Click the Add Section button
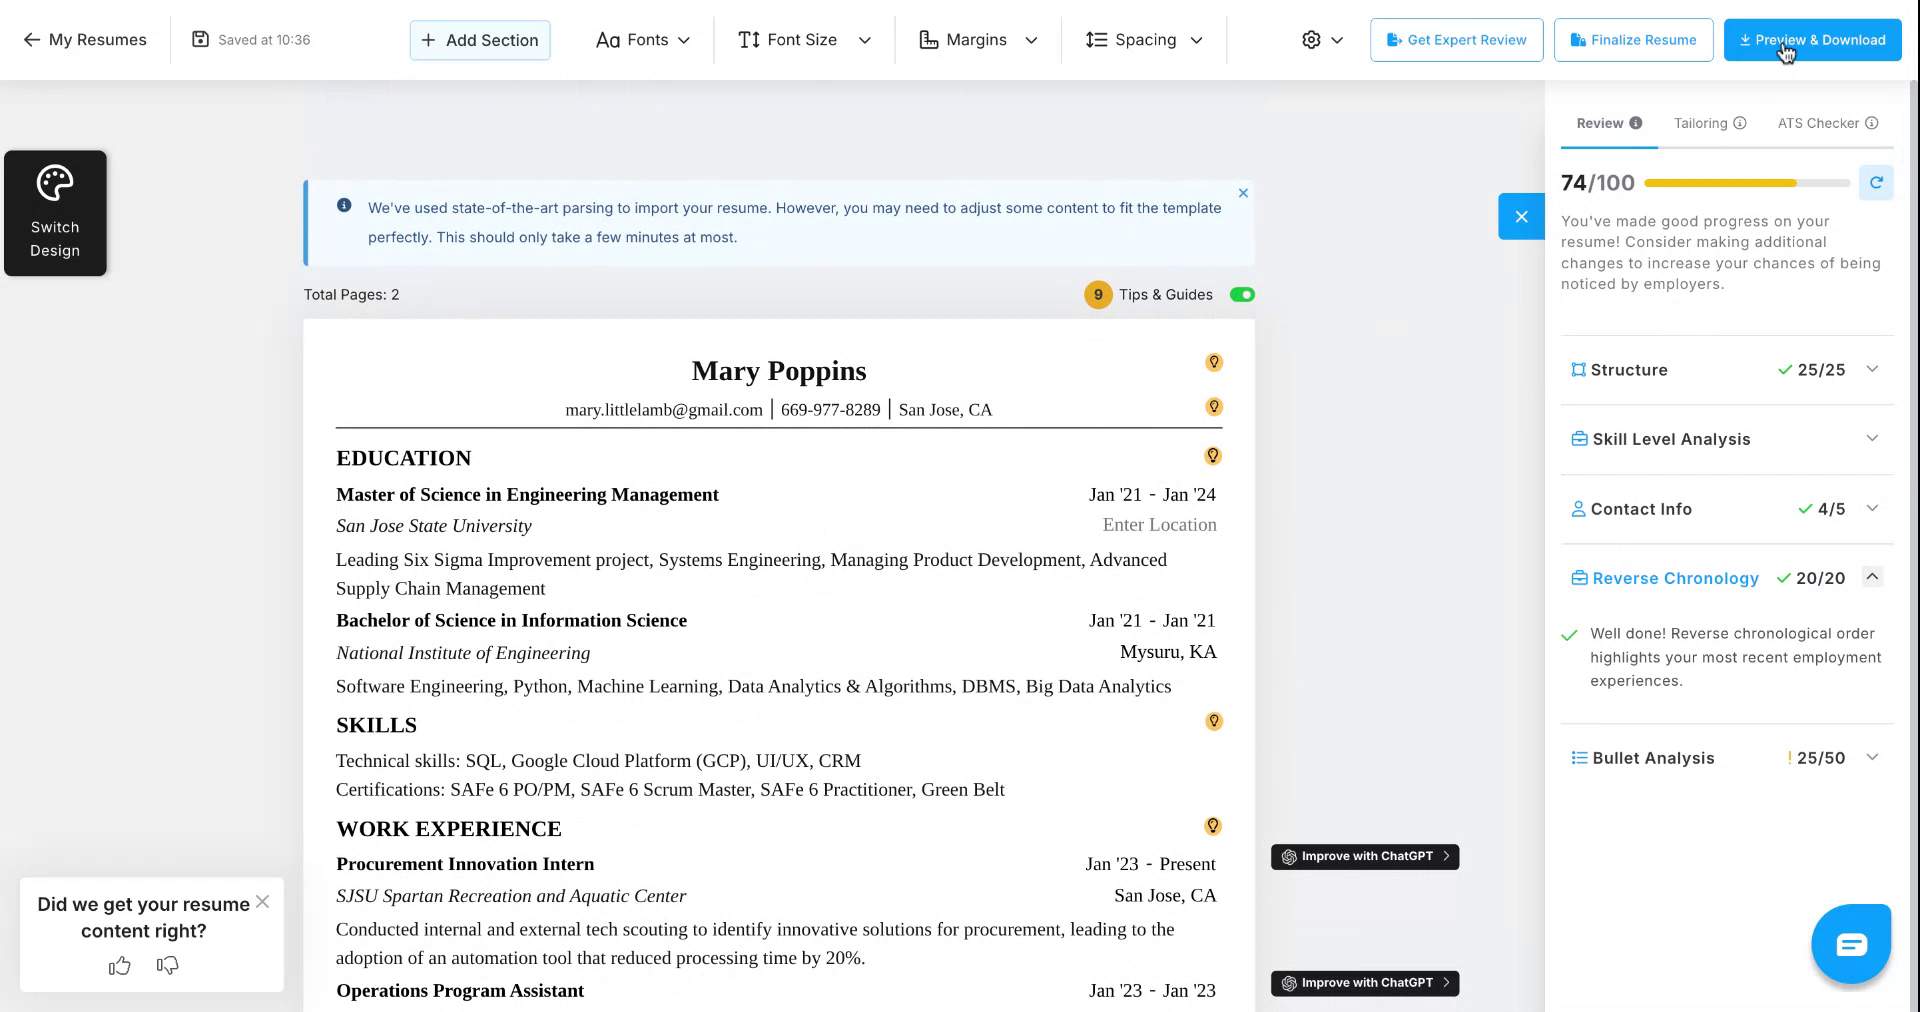The width and height of the screenshot is (1920, 1012). pyautogui.click(x=480, y=40)
